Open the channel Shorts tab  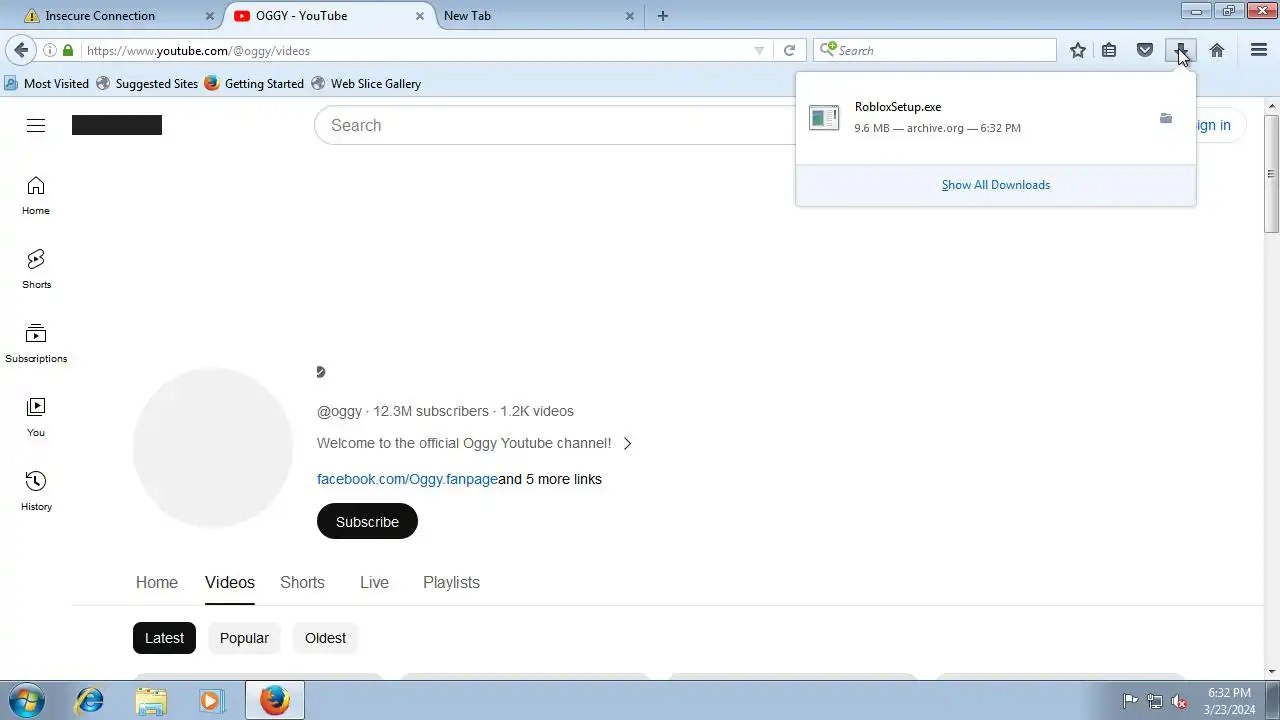pos(302,582)
